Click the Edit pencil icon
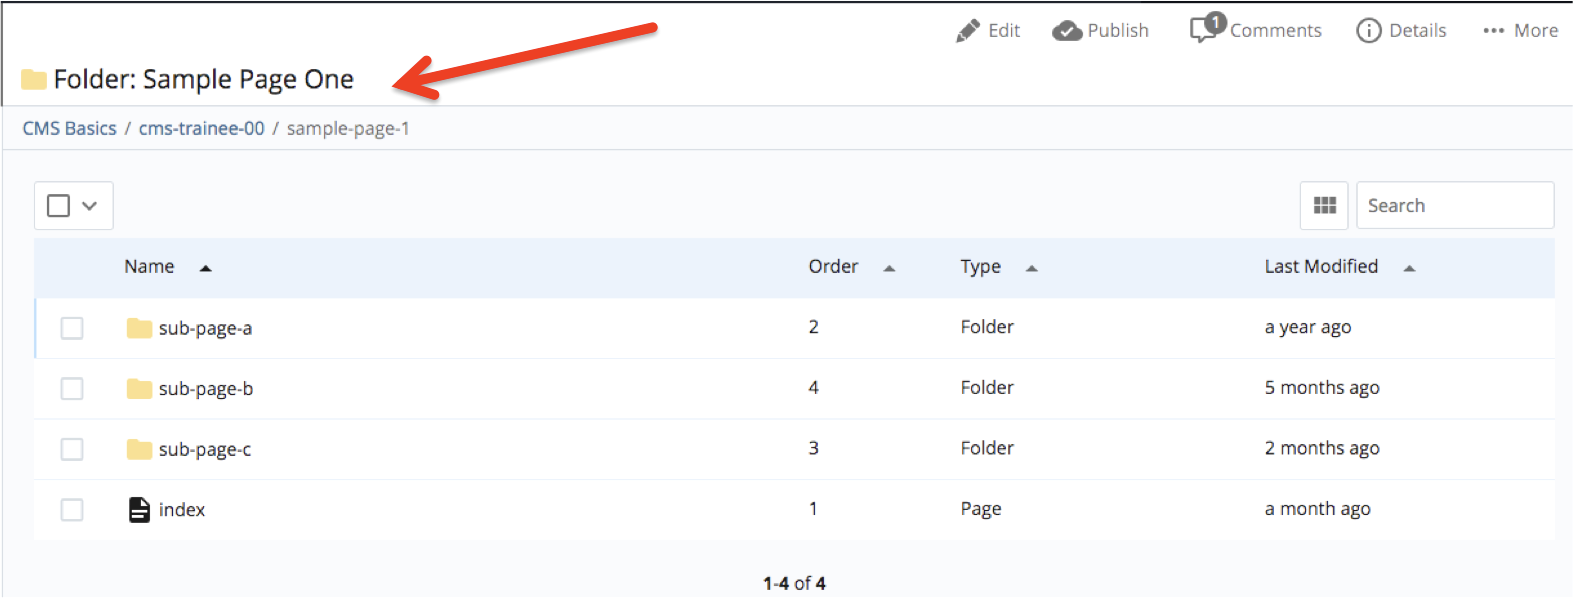Screen dimensions: 1577x609 (x=967, y=31)
